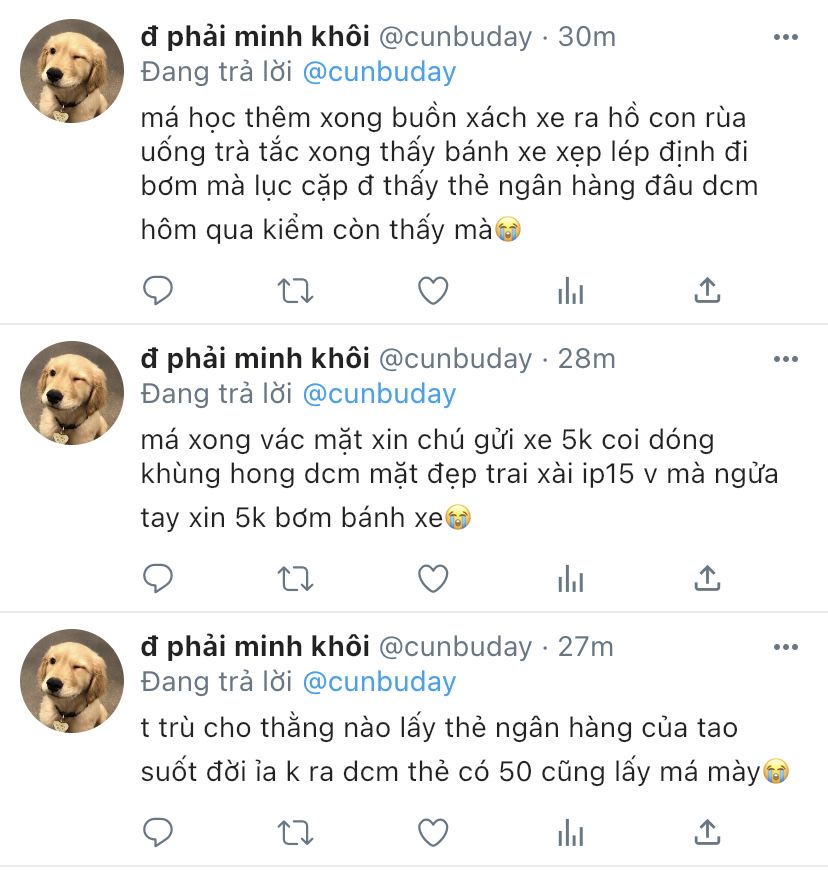Share the tweet posted 28m ago
Viewport: 828px width, 870px height.
click(707, 578)
